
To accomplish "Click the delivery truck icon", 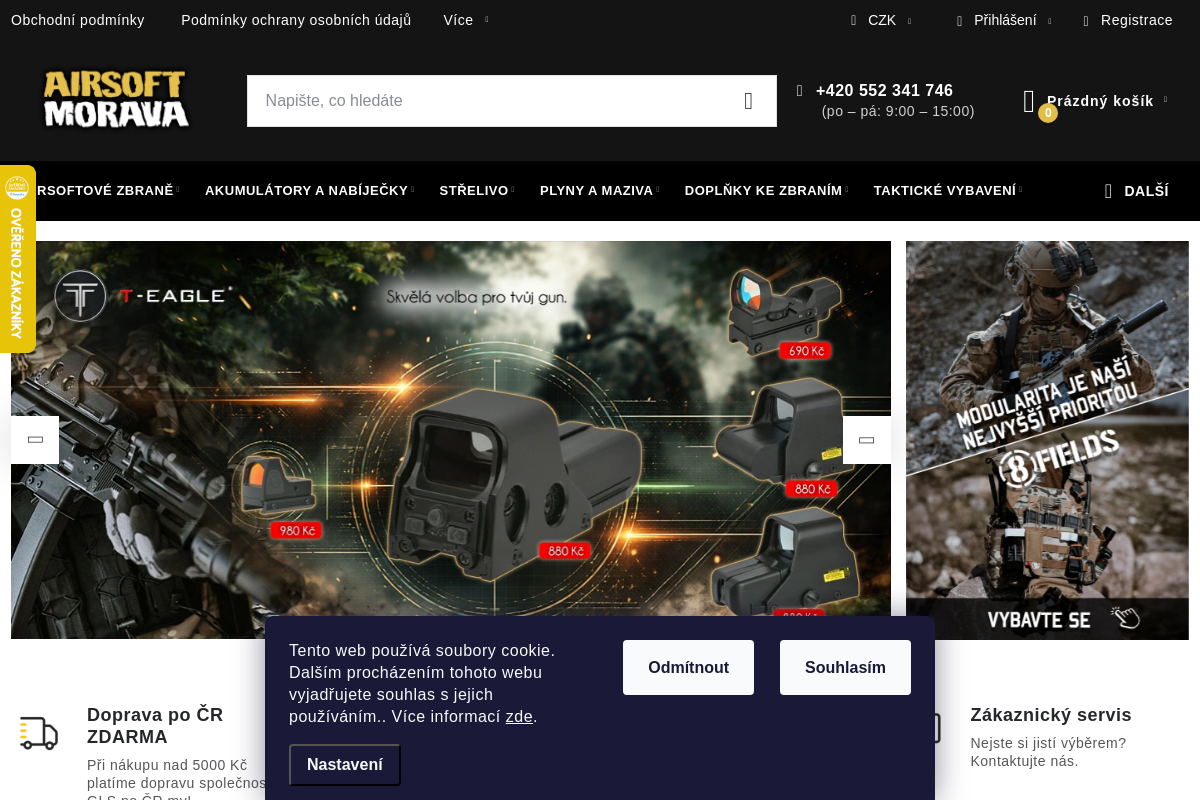I will [x=39, y=733].
